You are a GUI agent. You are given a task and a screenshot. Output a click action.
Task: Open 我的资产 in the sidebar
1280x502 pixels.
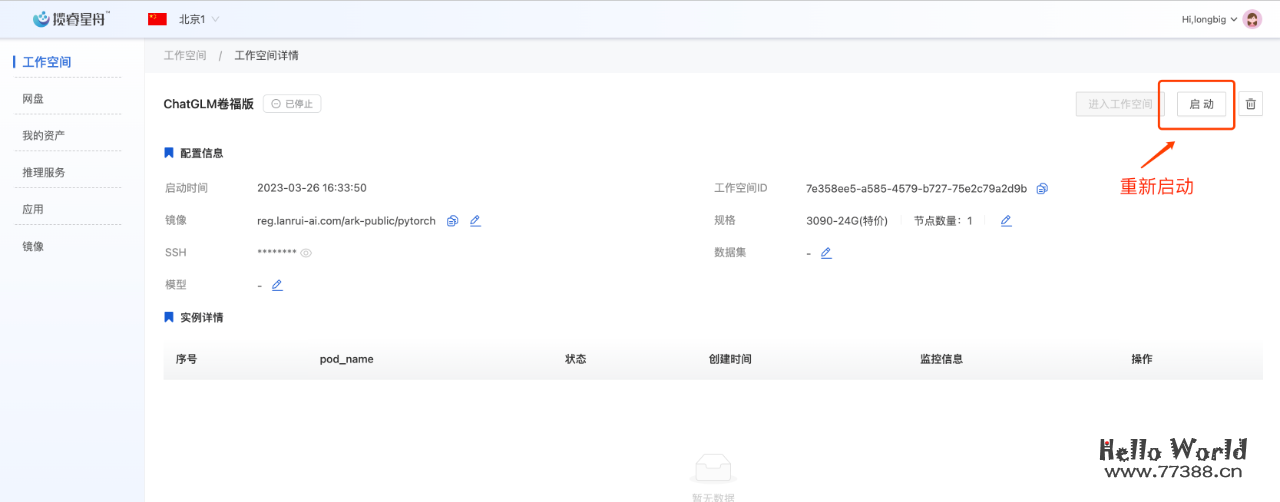[x=44, y=135]
